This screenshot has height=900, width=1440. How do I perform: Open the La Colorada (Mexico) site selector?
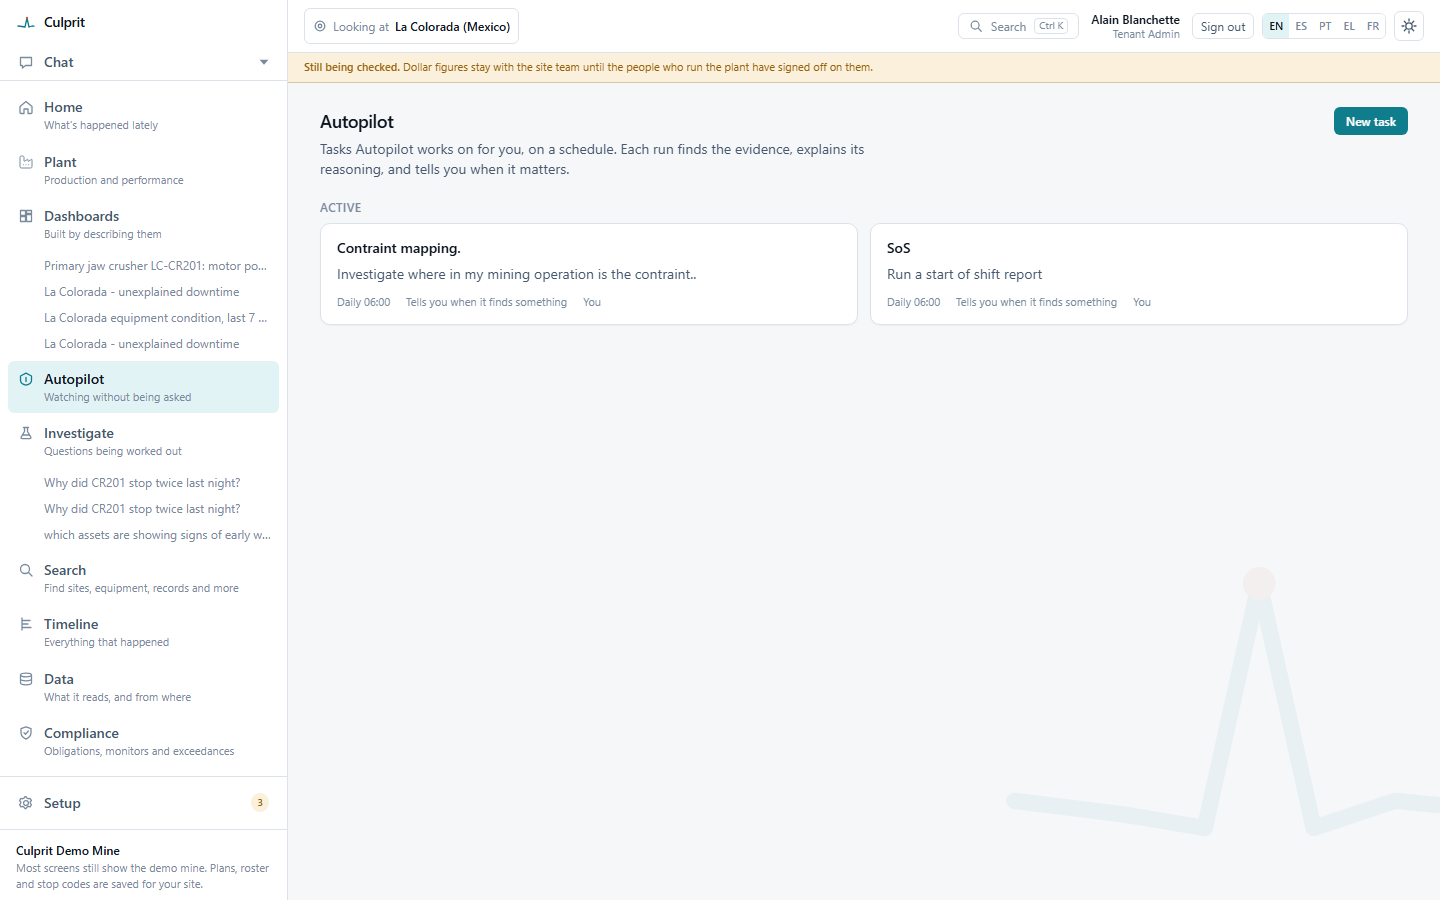point(411,27)
